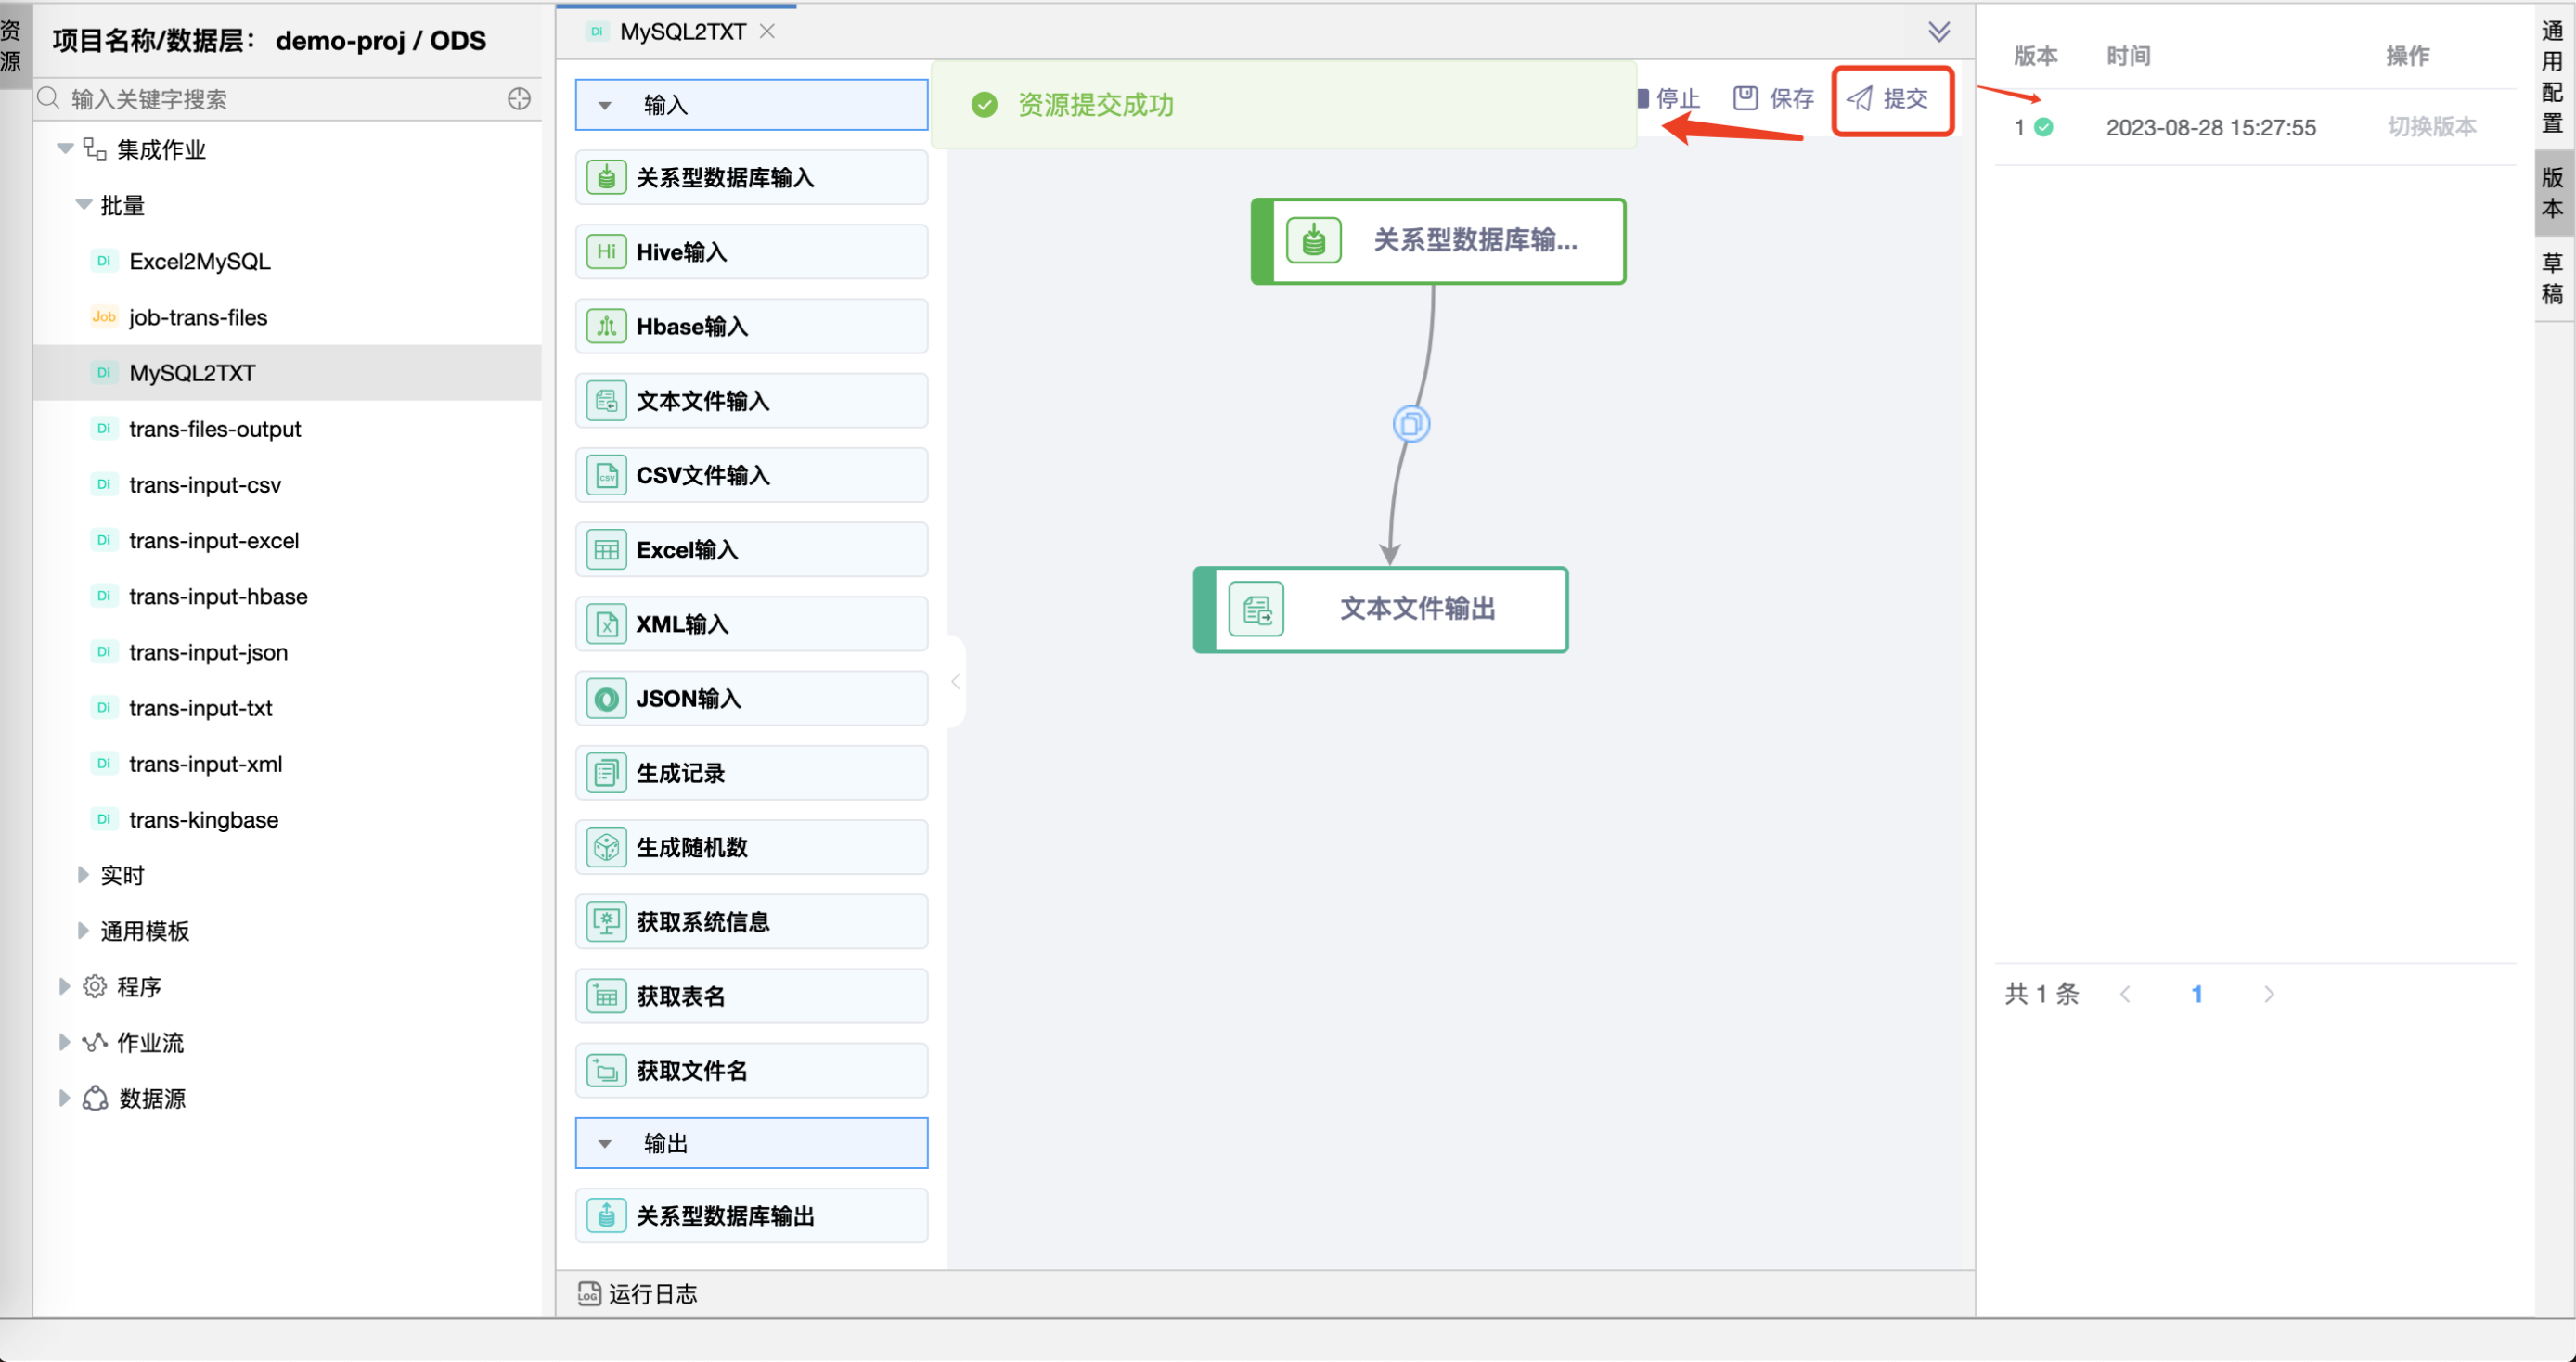
Task: Collapse the 输入 node category section
Action: 603,104
